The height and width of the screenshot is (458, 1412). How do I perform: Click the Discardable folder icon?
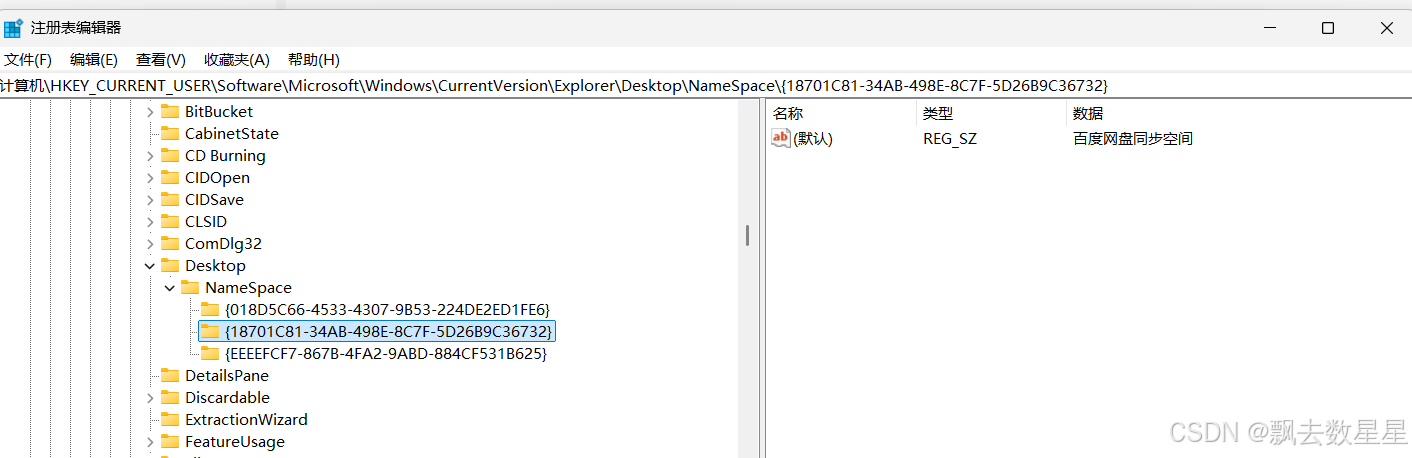[x=170, y=398]
